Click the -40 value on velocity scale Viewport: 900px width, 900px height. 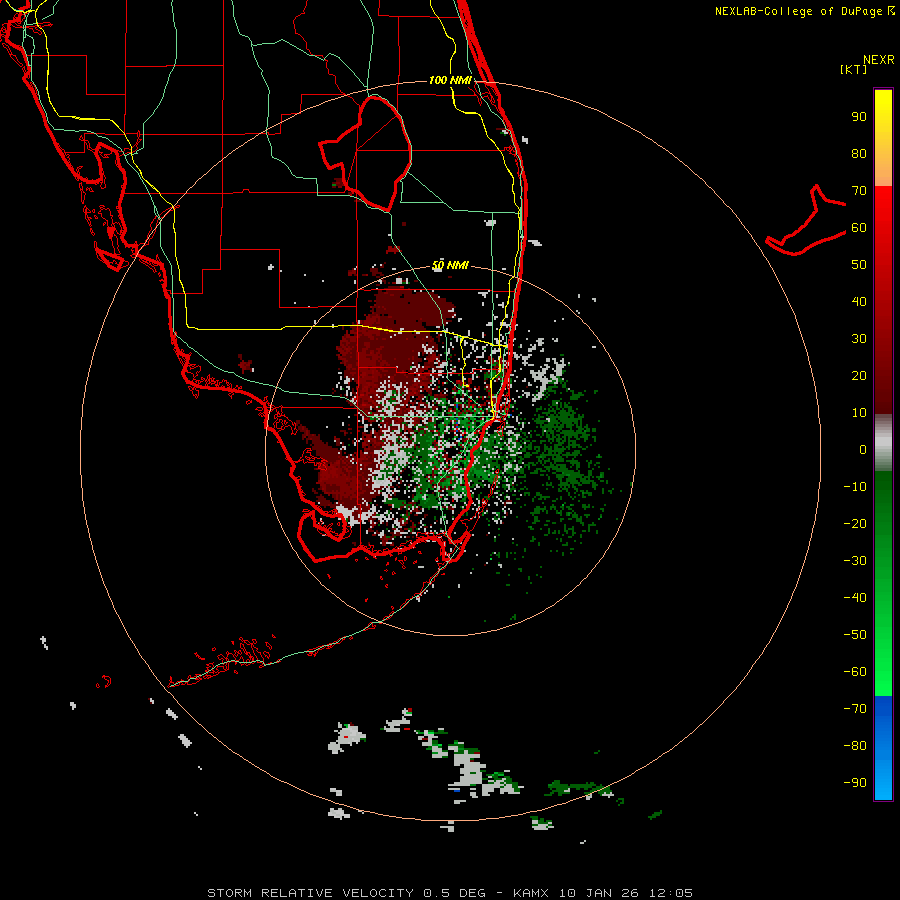coord(855,598)
